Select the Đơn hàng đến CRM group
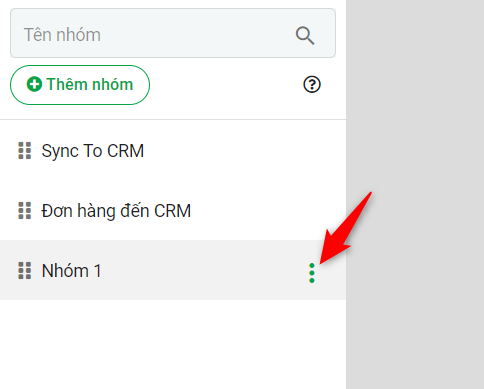The width and height of the screenshot is (484, 389). pyautogui.click(x=173, y=210)
